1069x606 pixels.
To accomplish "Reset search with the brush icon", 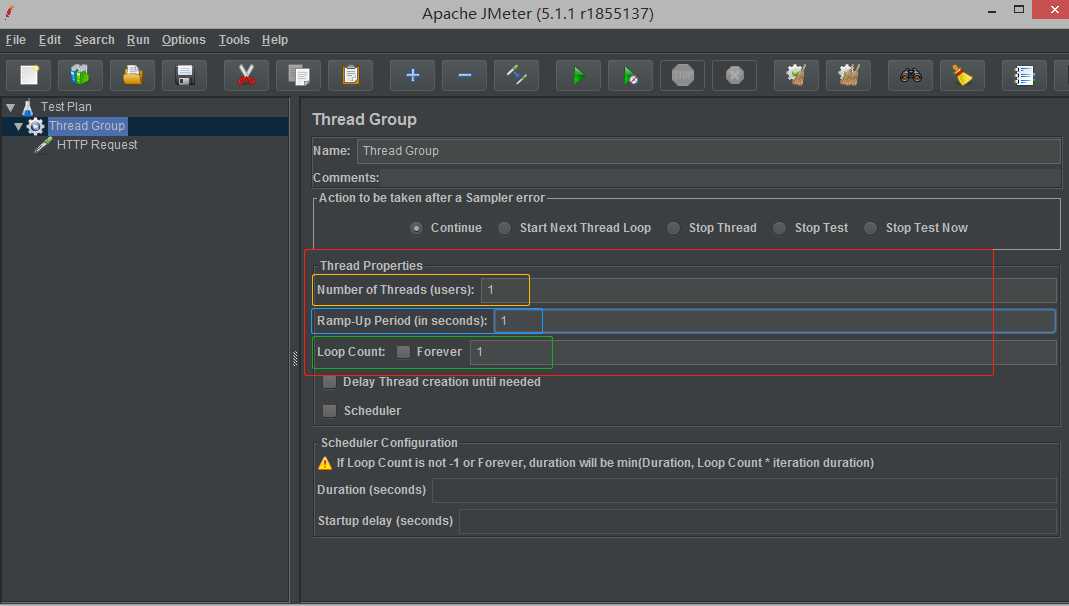I will click(962, 75).
